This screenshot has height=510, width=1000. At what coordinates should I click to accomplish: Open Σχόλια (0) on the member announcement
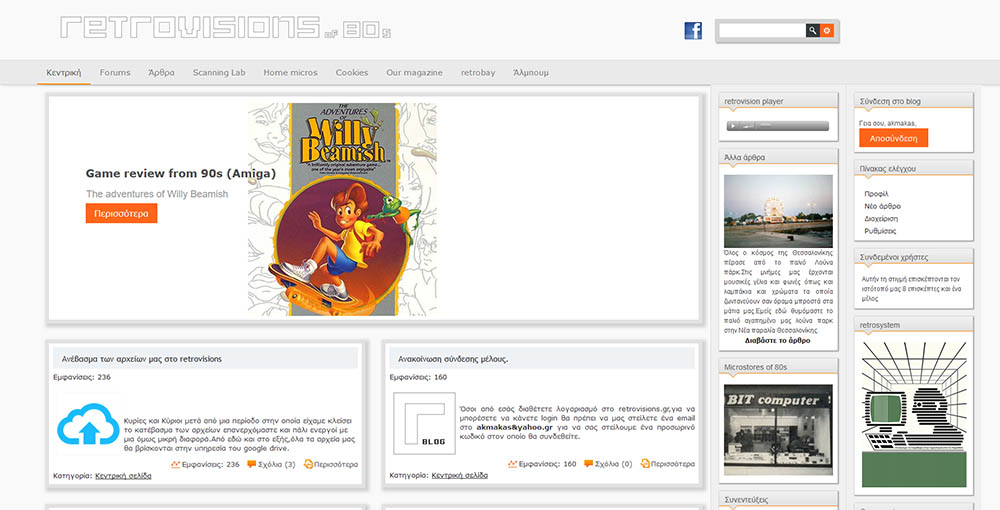coord(608,464)
